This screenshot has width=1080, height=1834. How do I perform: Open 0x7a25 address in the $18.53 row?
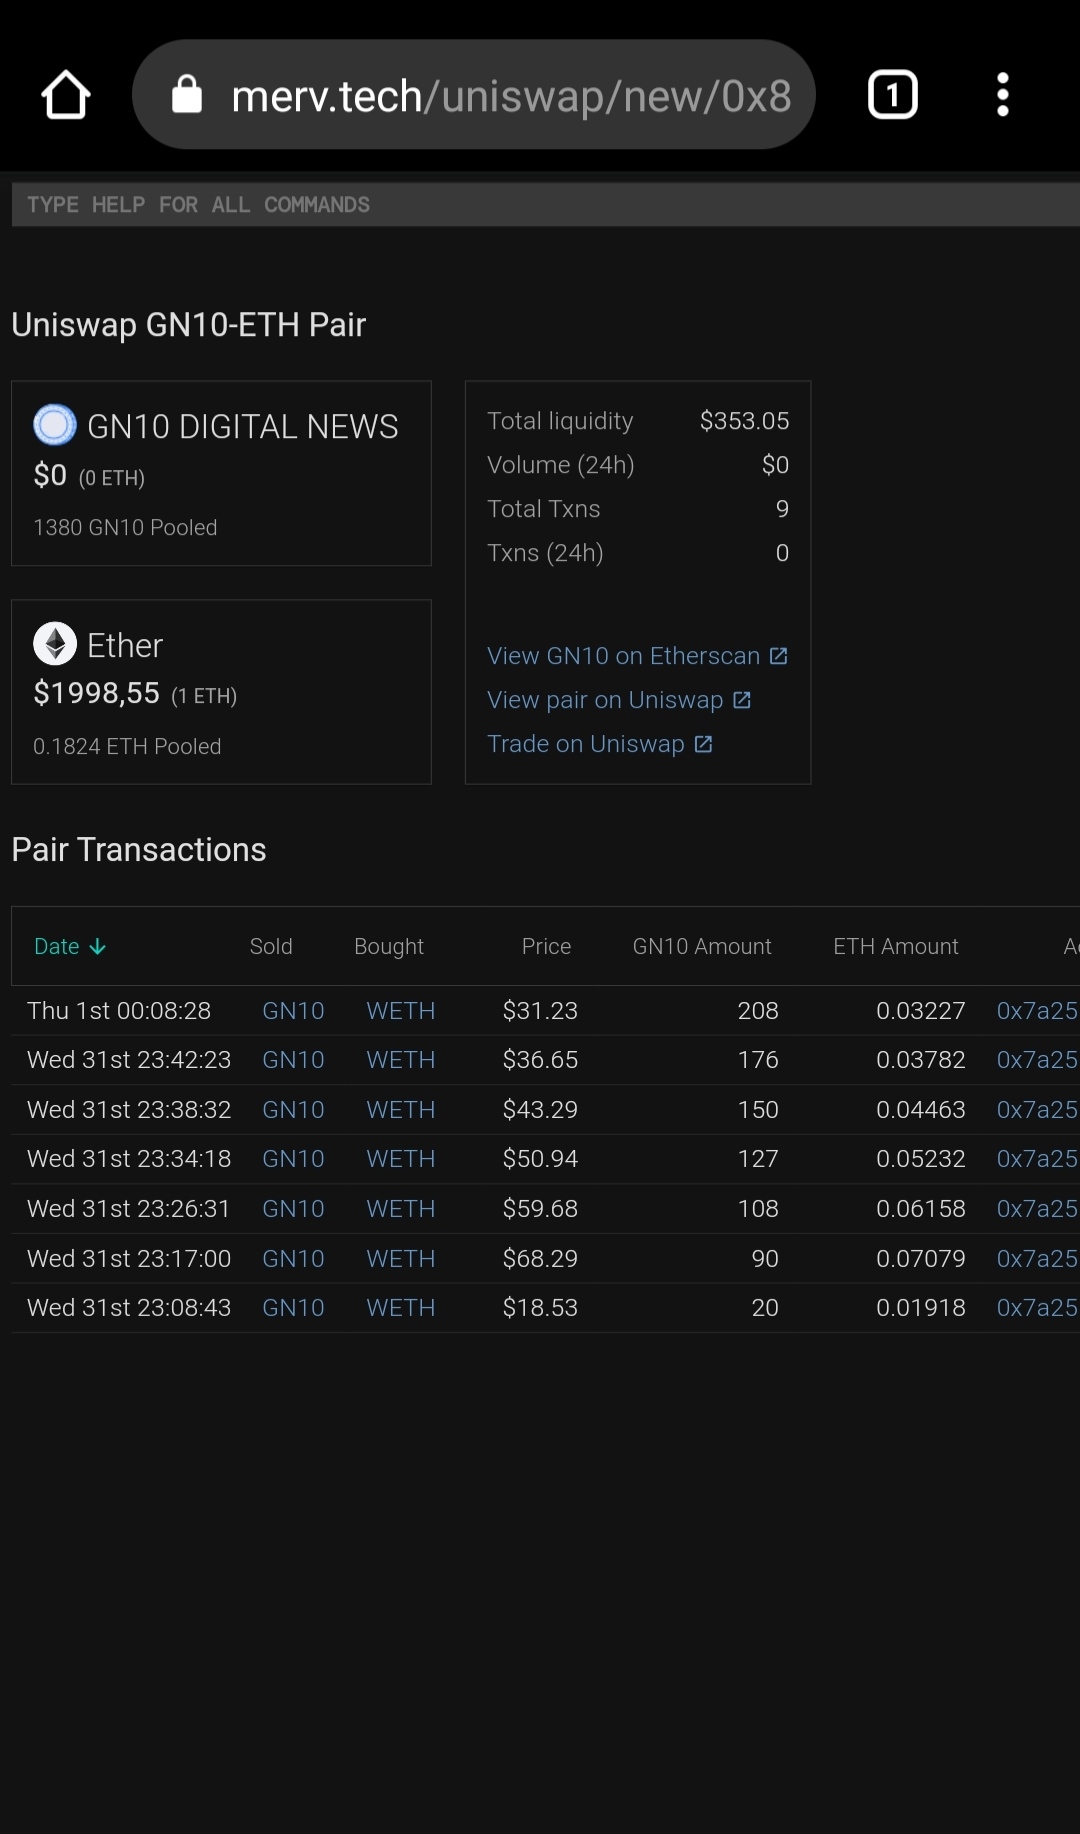coord(1036,1308)
